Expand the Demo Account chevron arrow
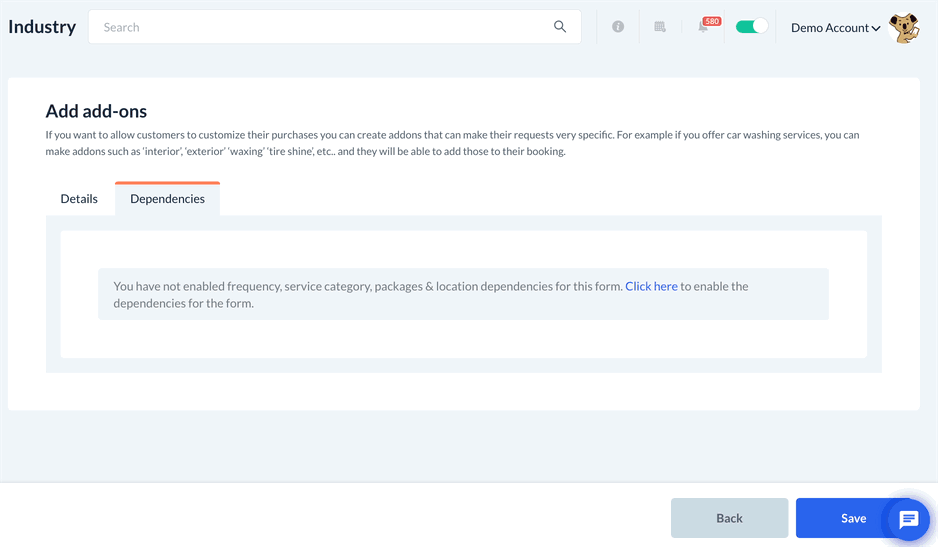This screenshot has width=938, height=547. [x=876, y=29]
